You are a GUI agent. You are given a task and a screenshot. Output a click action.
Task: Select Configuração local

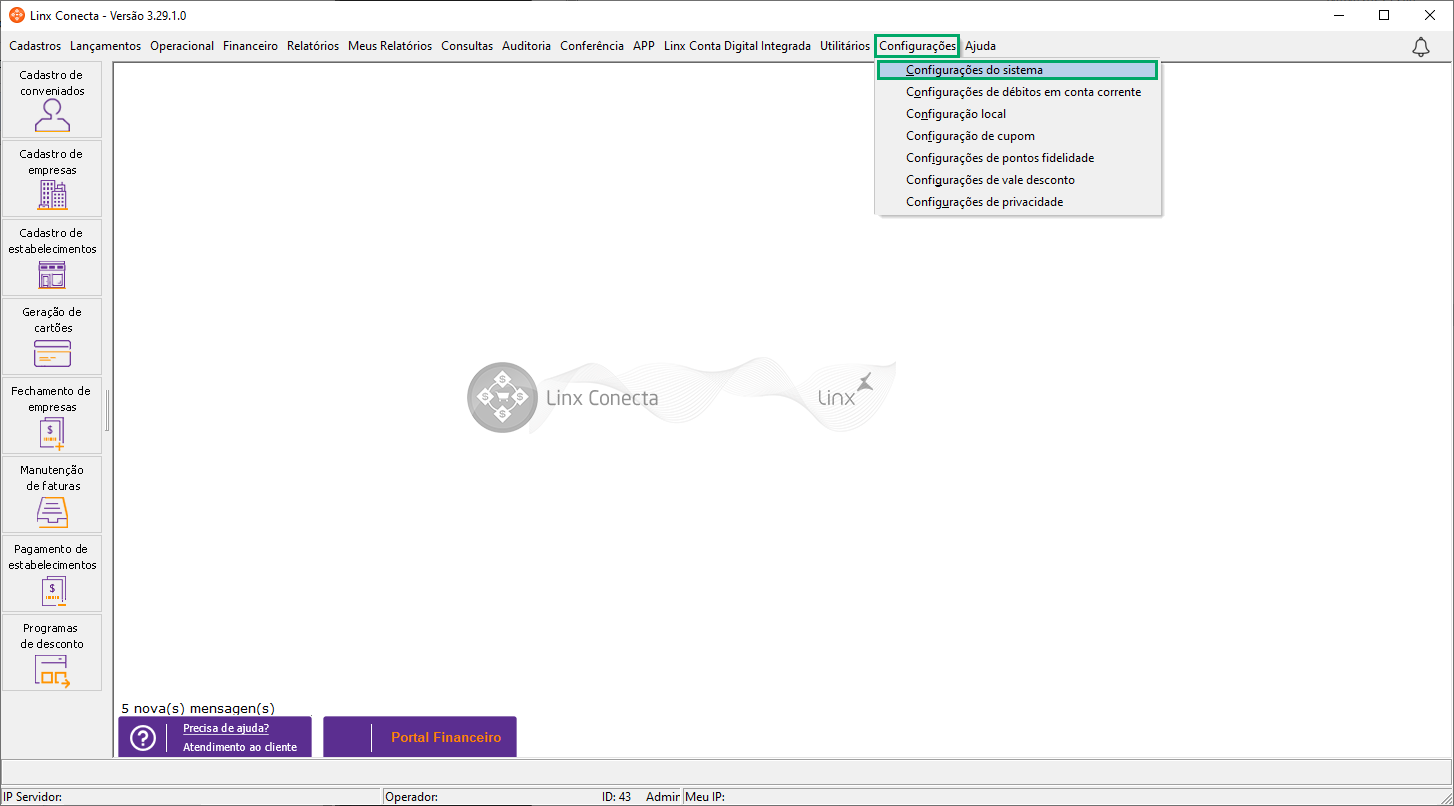pos(1017,114)
